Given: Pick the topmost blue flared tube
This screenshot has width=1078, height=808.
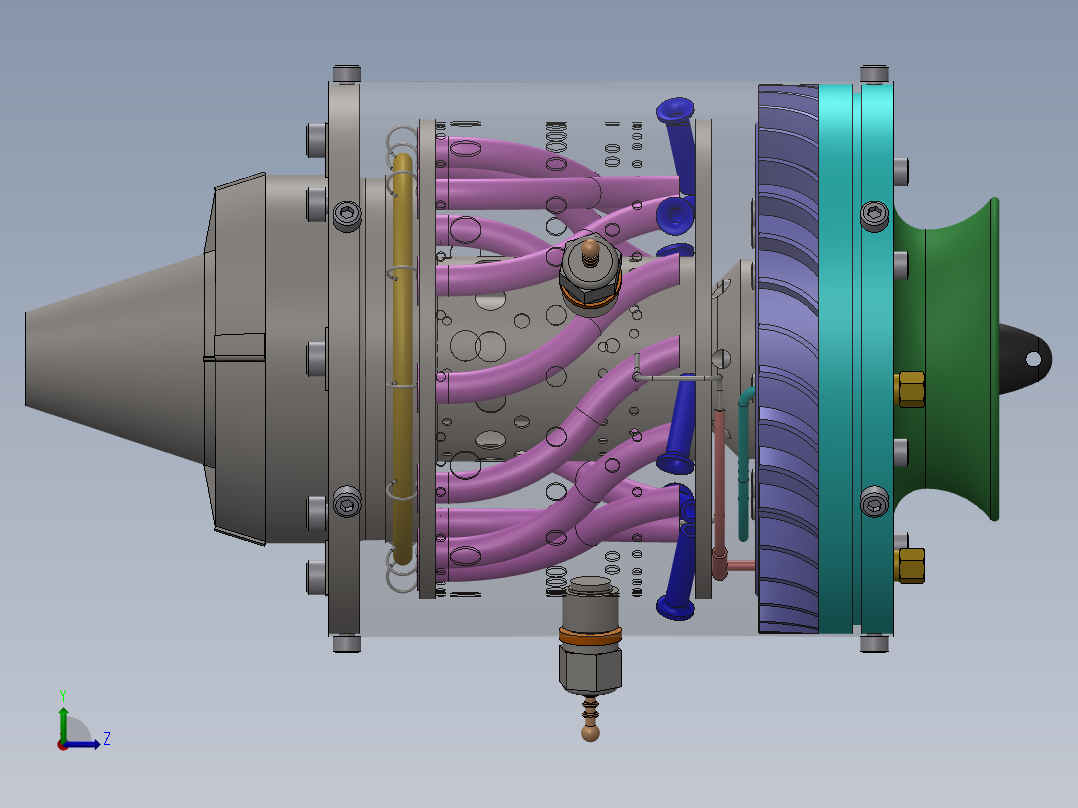Looking at the screenshot, I should click(x=678, y=142).
